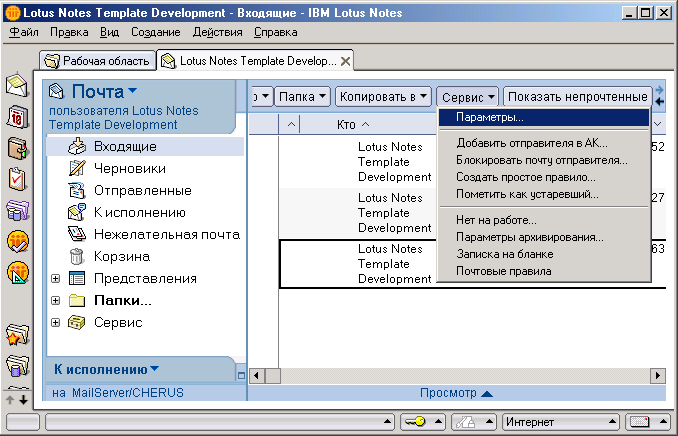Click the Почта envelope icon in navigator header
678x436 pixels.
coord(57,91)
